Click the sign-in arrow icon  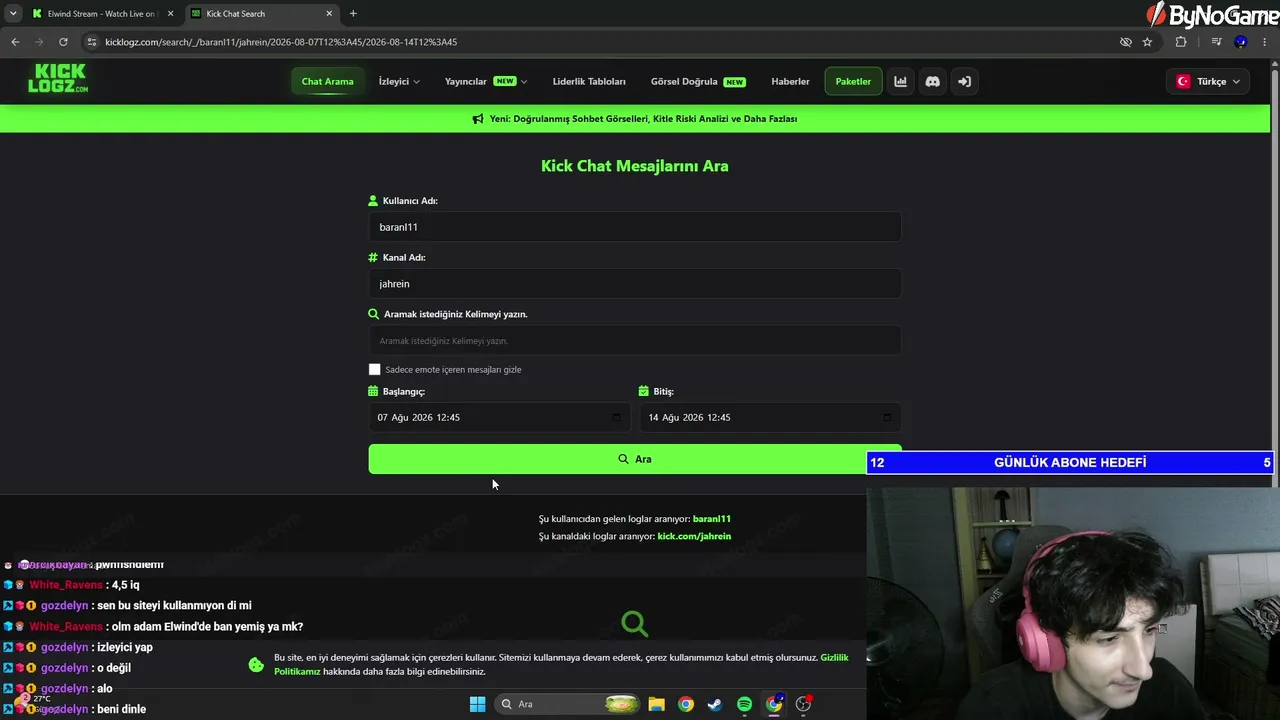point(964,82)
